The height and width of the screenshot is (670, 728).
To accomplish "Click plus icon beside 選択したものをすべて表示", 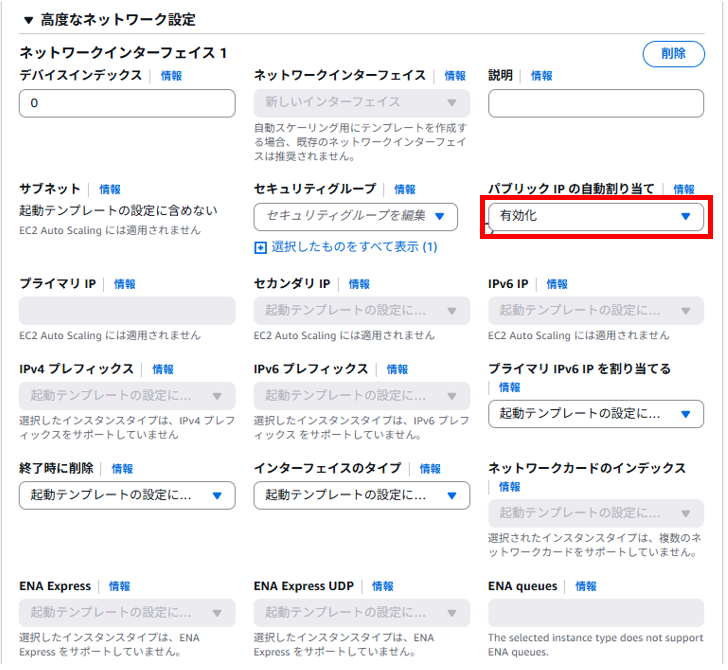I will (x=260, y=247).
